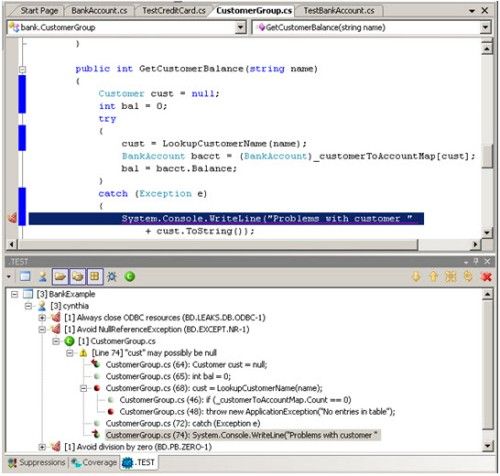Select line 68 LookupCustomerName entry

coord(214,388)
